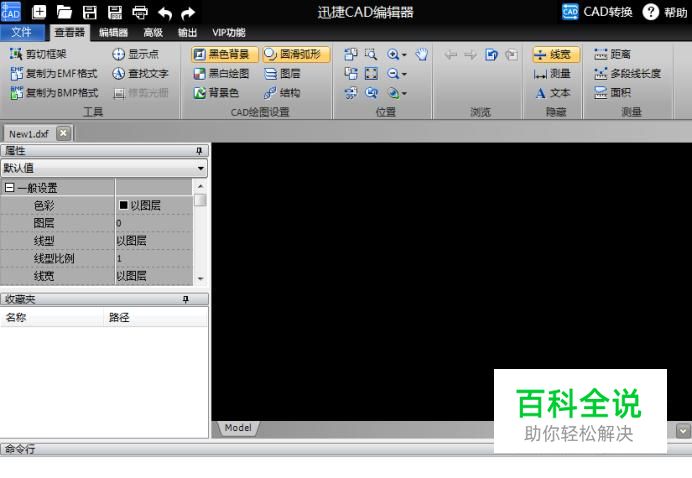692x478 pixels.
Task: Click the Print icon in title bar
Action: (140, 12)
